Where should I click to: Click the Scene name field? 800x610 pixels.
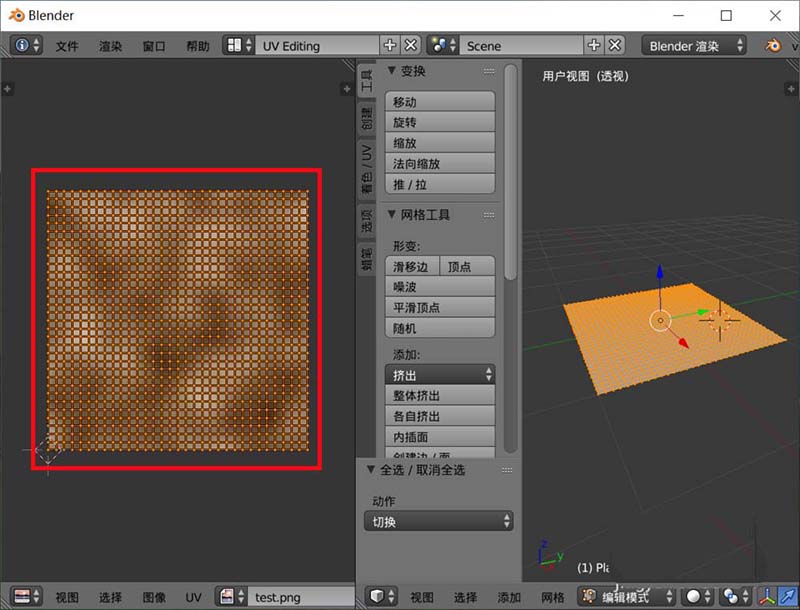pyautogui.click(x=521, y=45)
